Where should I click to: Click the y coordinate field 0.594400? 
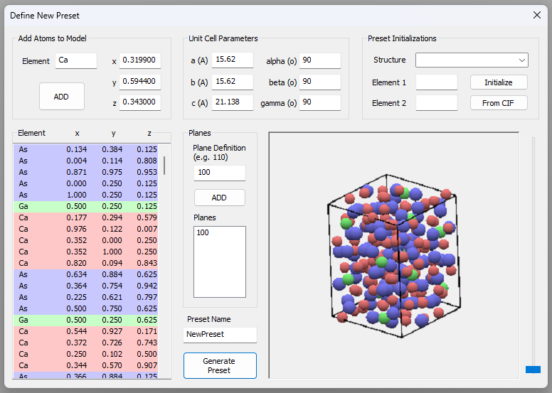tap(140, 81)
